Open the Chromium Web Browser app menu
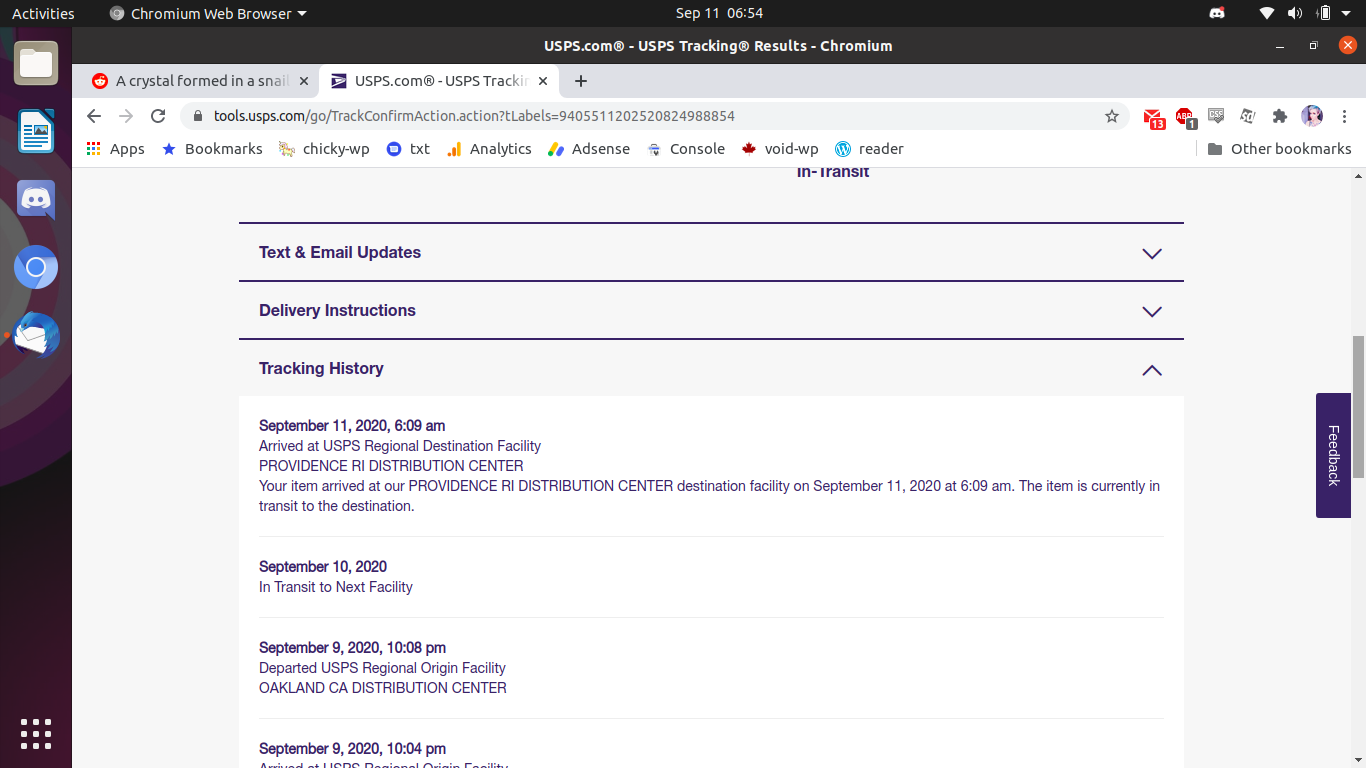The height and width of the screenshot is (768, 1366). 207,14
